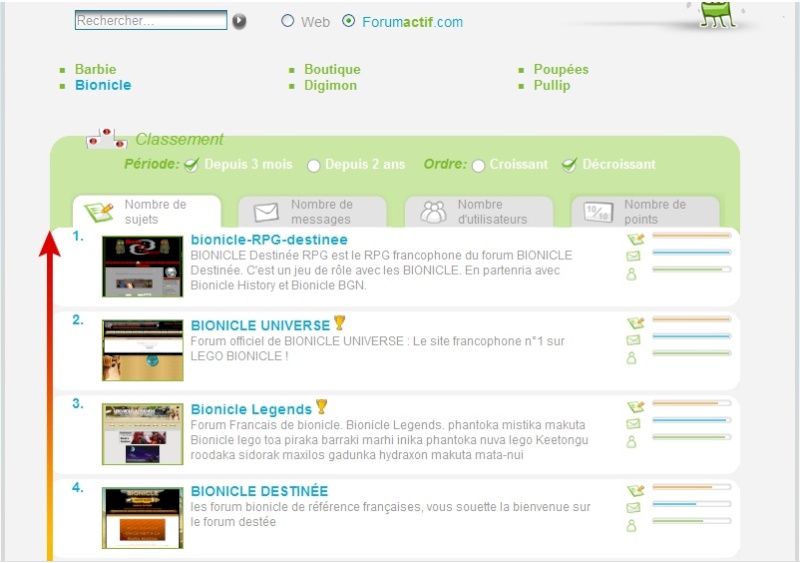
Task: Click the Bionicle Legends forum thumbnail
Action: (x=142, y=434)
